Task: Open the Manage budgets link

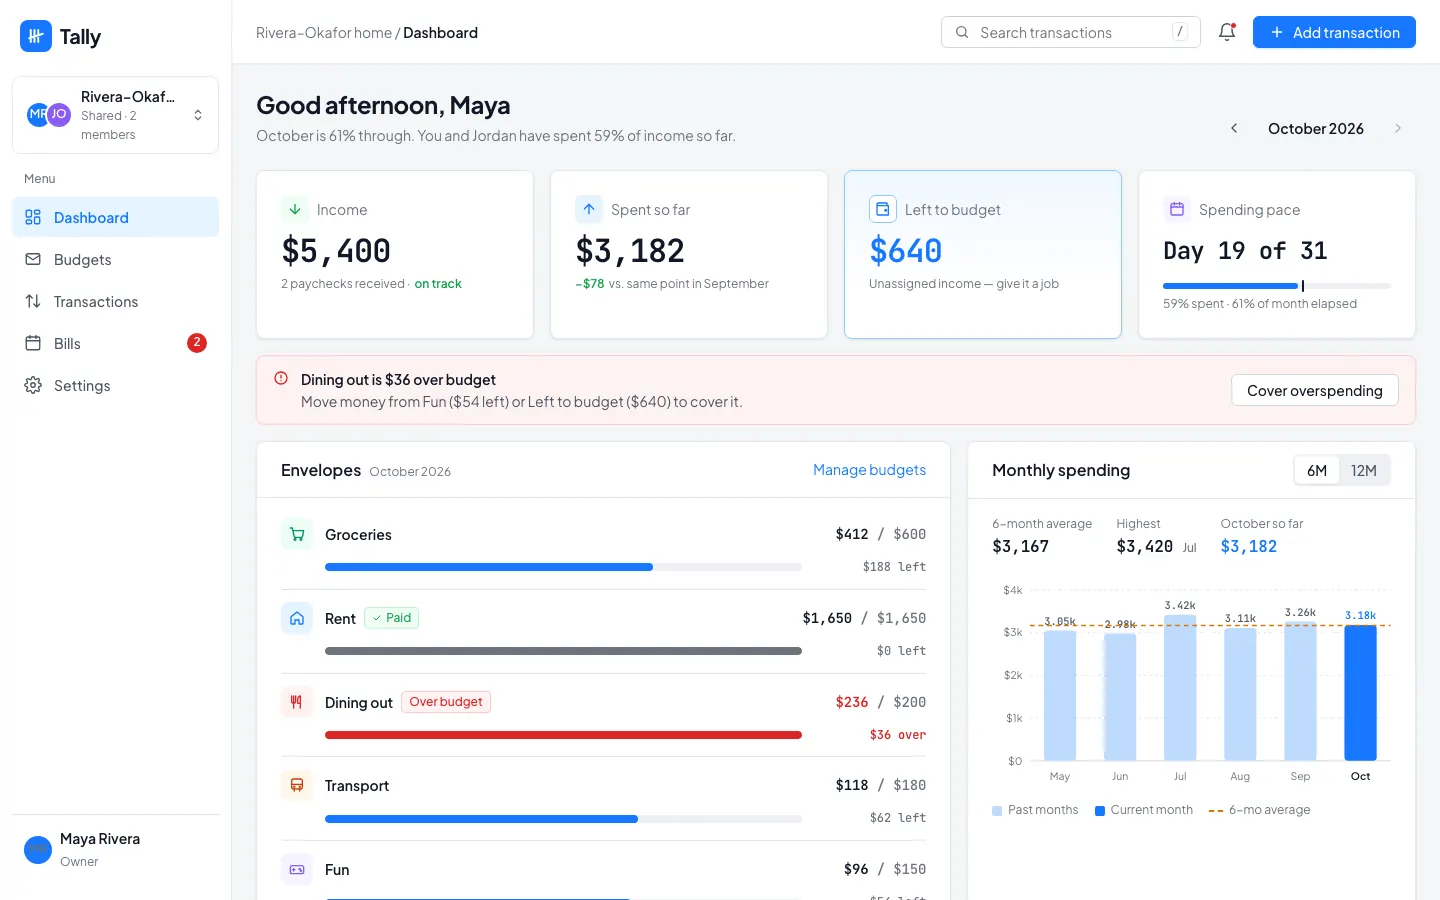Action: tap(869, 470)
